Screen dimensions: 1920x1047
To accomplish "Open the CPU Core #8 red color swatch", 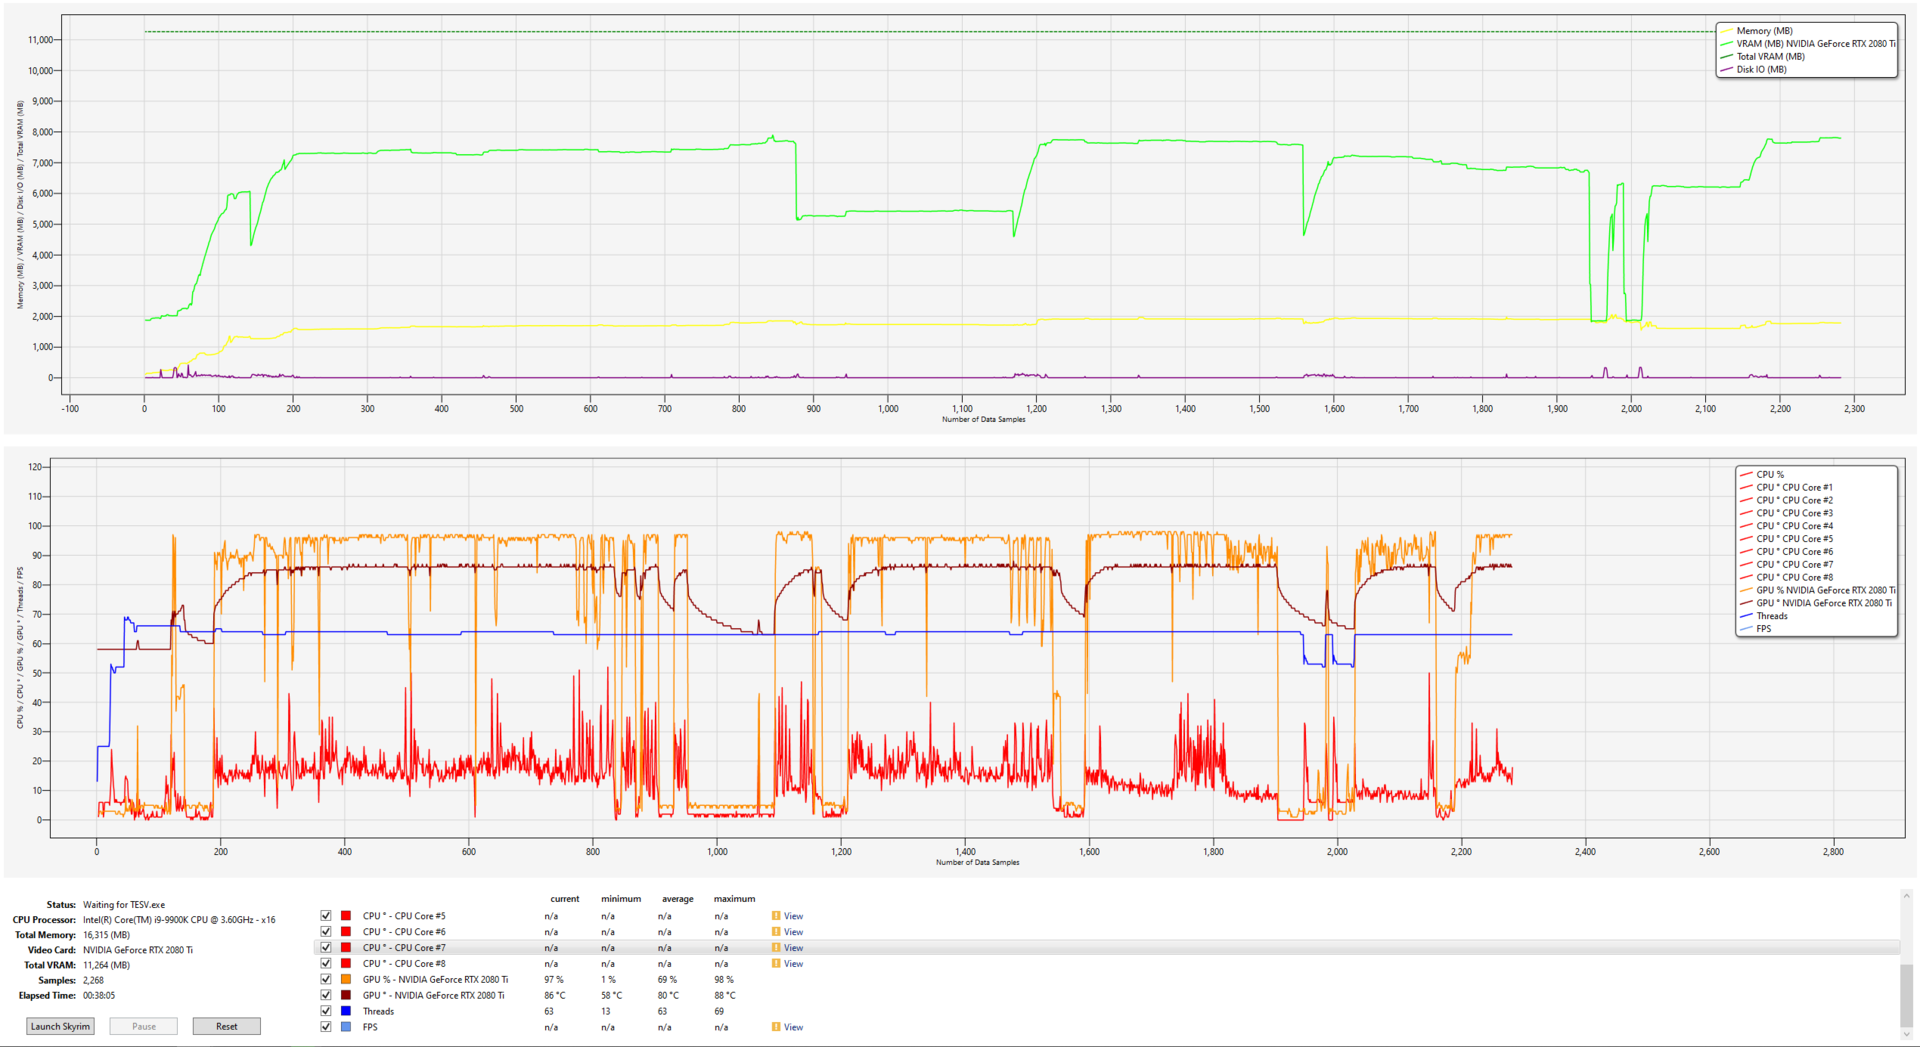I will point(346,964).
